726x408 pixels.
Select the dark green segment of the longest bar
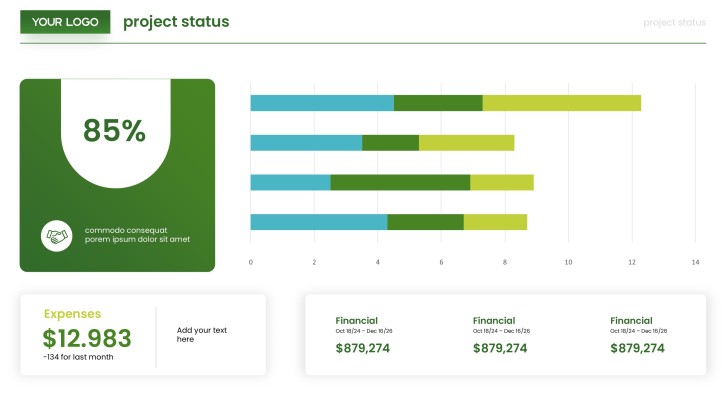click(x=438, y=103)
